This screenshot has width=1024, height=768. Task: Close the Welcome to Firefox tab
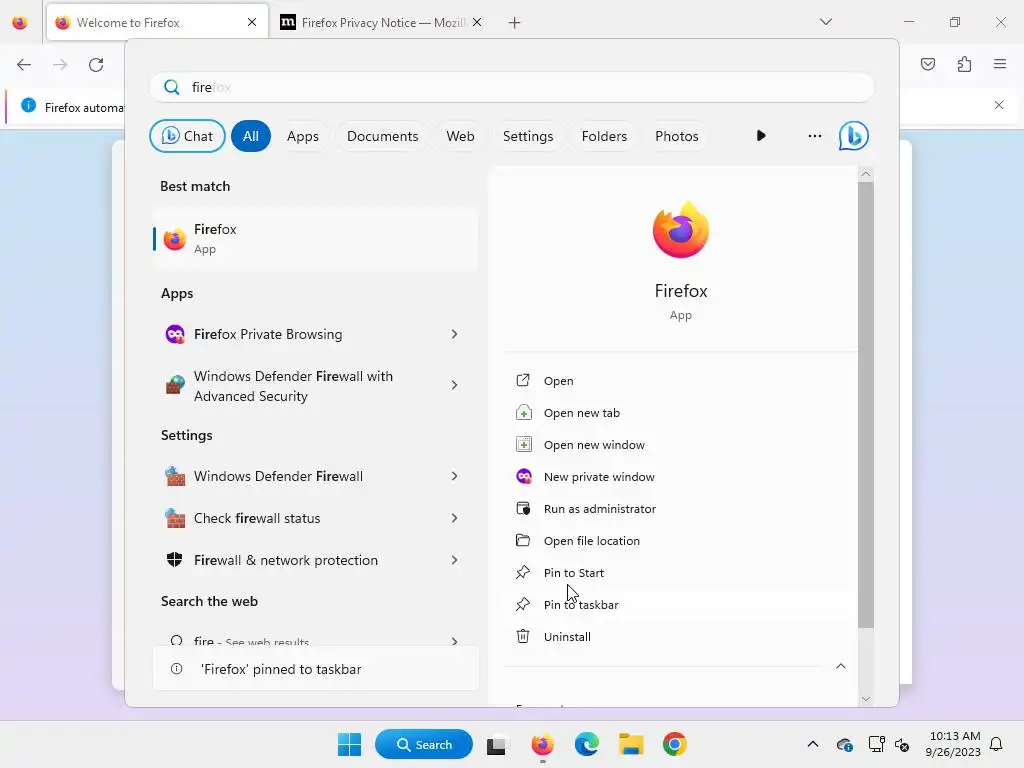(x=252, y=22)
